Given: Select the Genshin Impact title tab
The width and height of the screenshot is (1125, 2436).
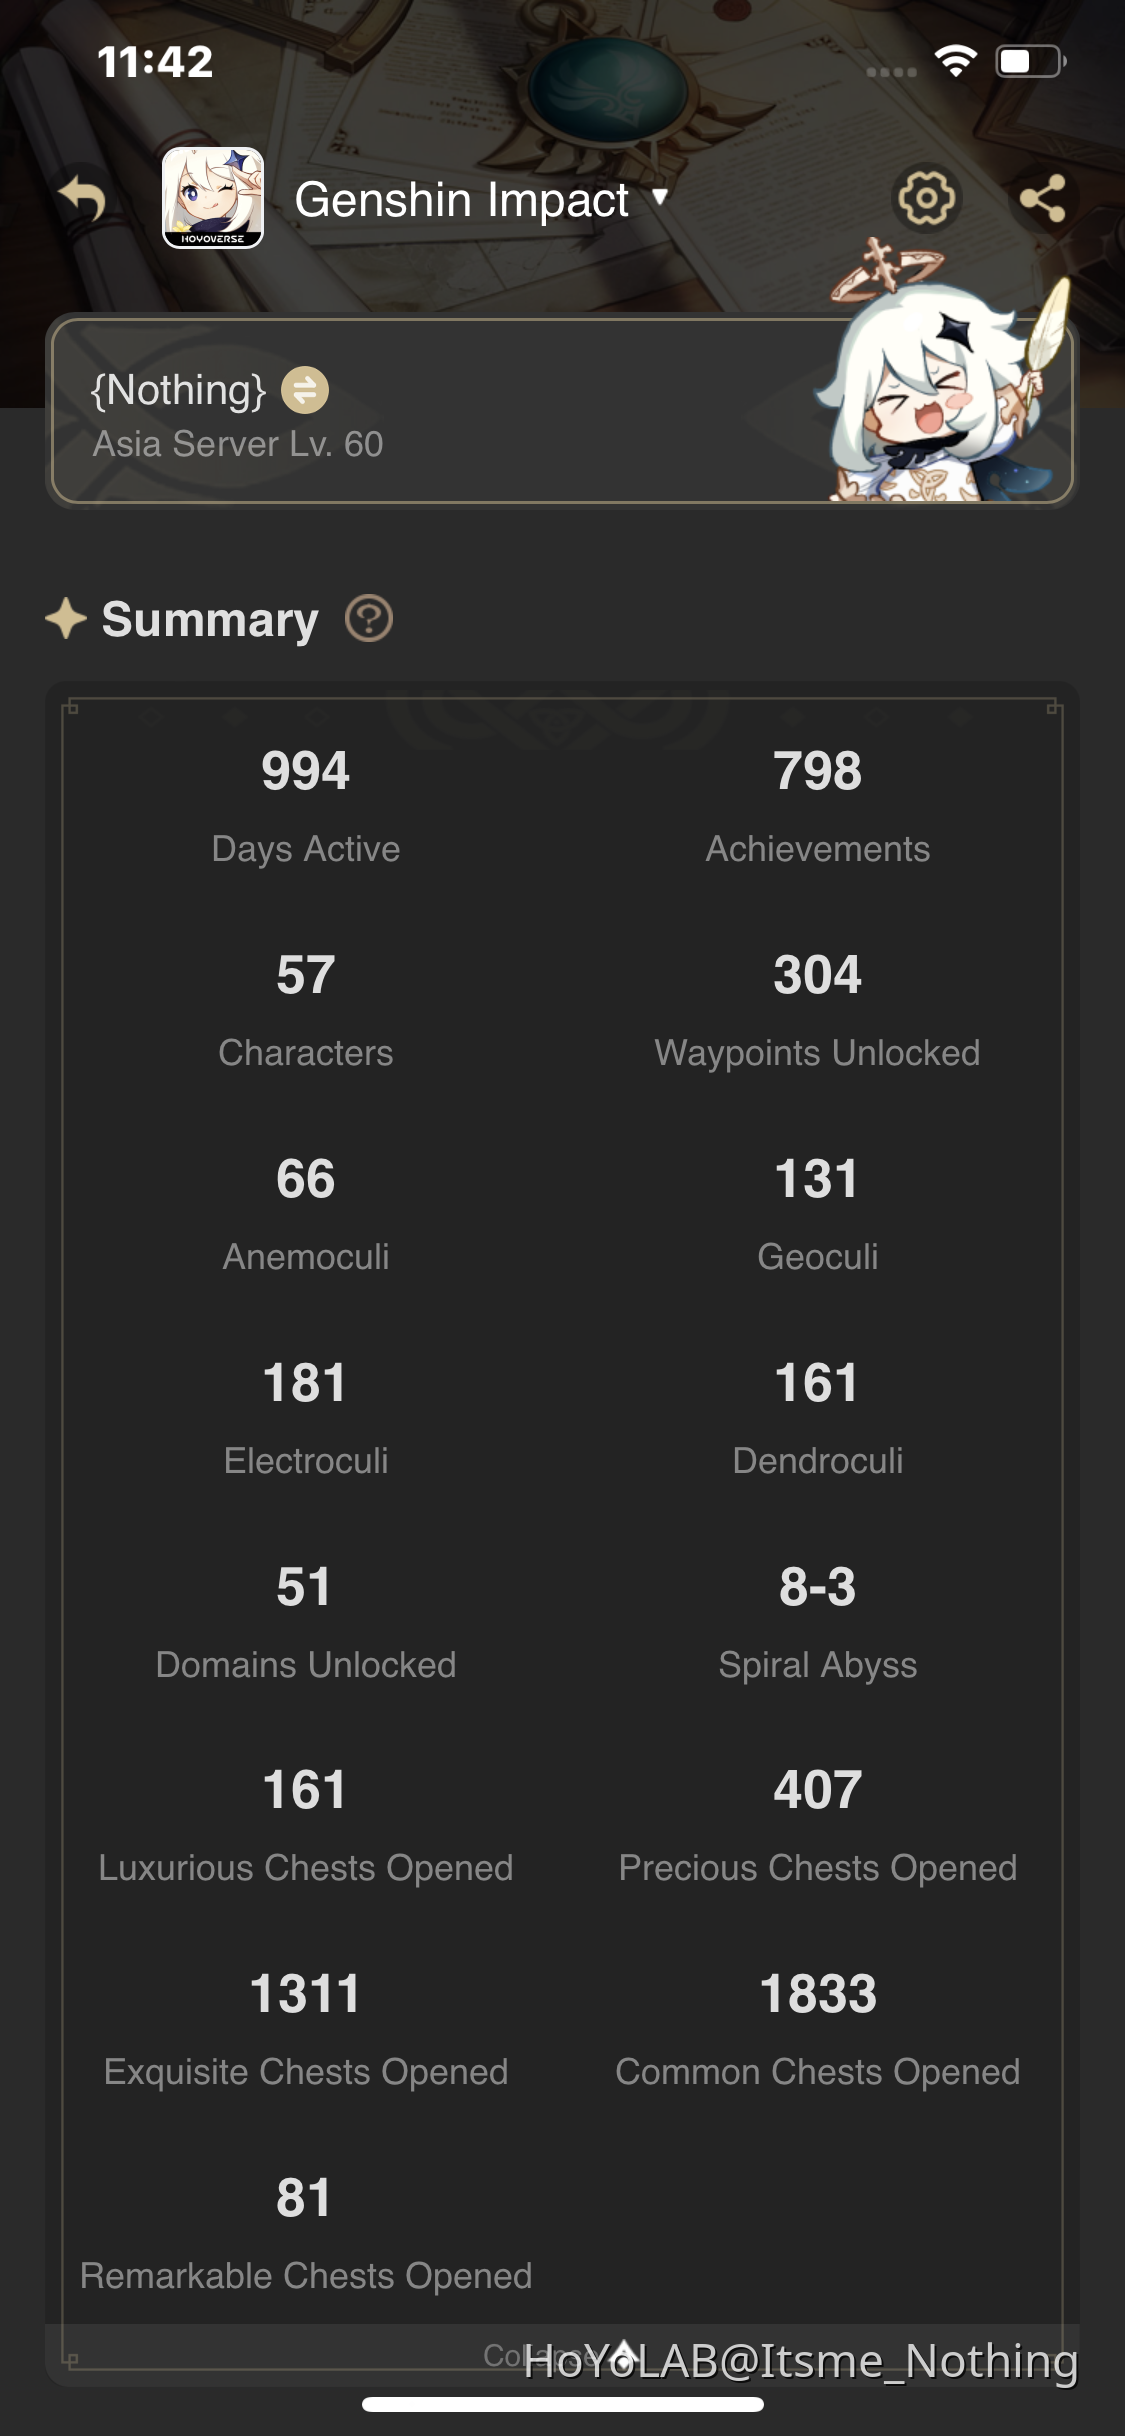Looking at the screenshot, I should pos(462,199).
